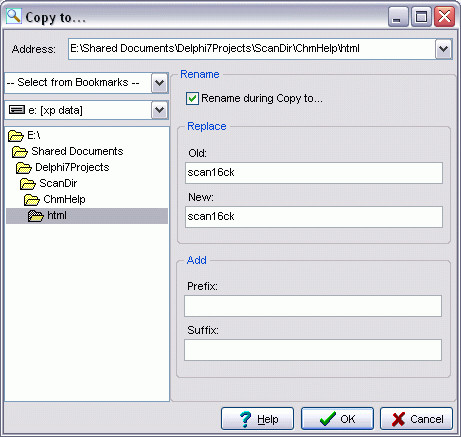
Task: Select ChmHelp in folder tree
Action: (x=64, y=199)
